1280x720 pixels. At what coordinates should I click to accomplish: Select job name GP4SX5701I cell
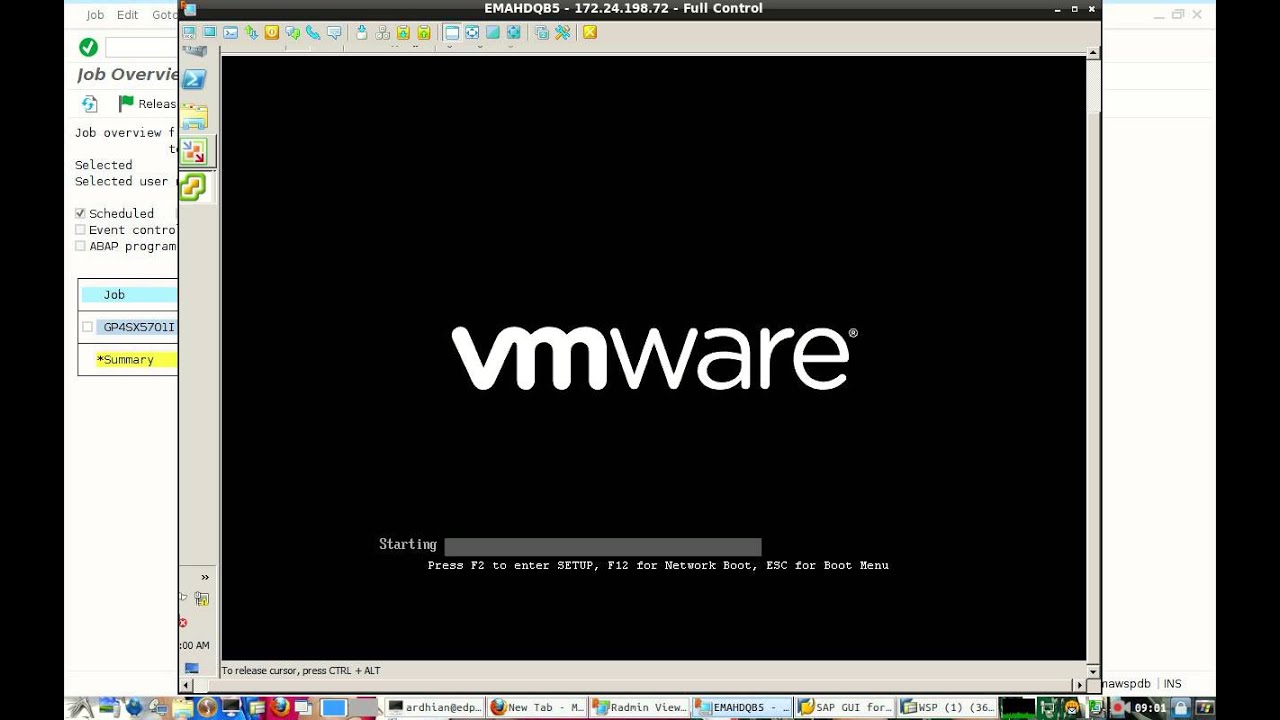pos(138,327)
